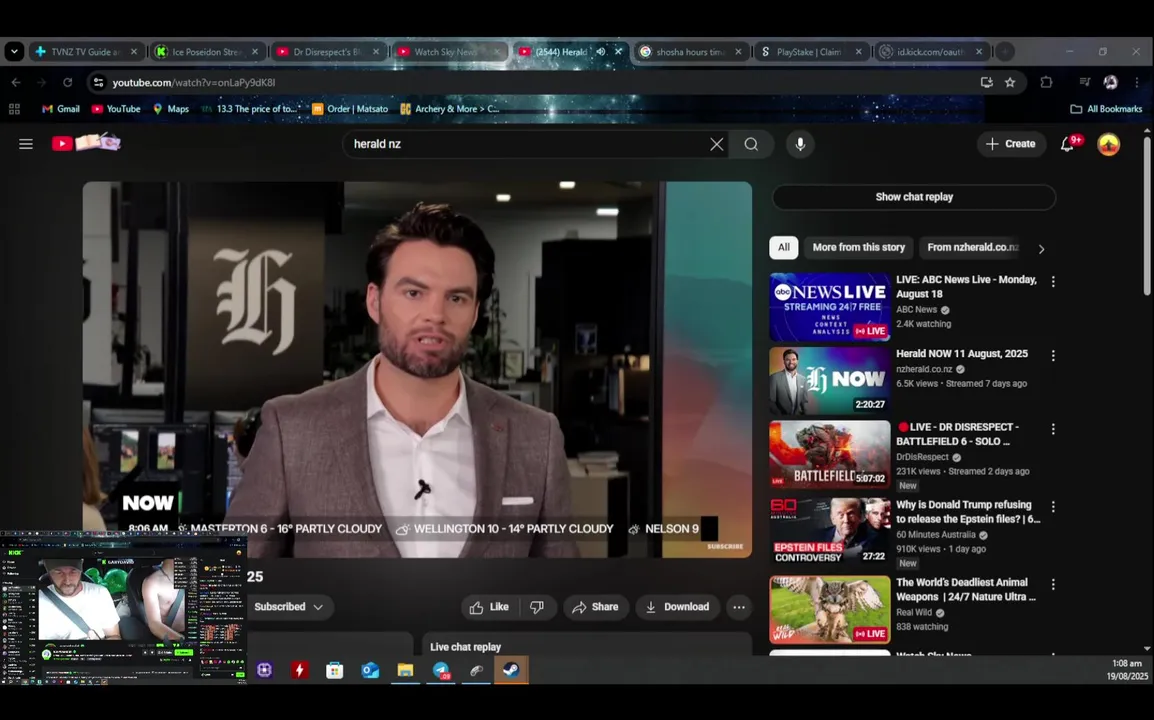Open options for ABC News Live video
The image size is (1154, 720).
(1053, 282)
